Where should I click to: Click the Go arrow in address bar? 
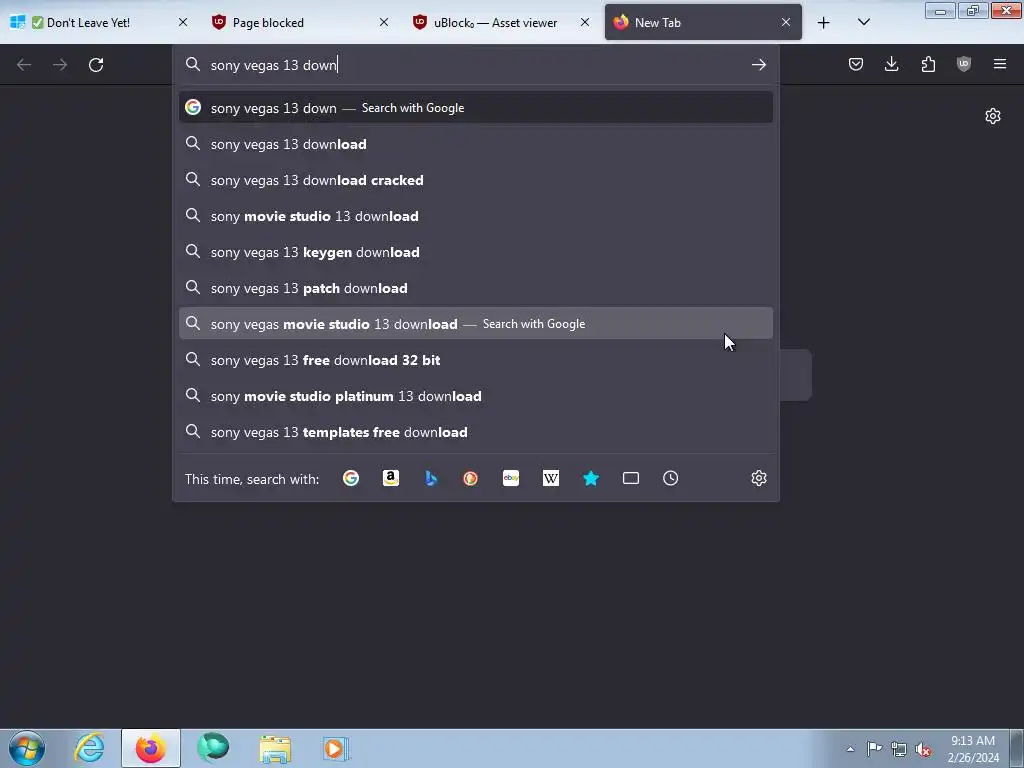(758, 64)
